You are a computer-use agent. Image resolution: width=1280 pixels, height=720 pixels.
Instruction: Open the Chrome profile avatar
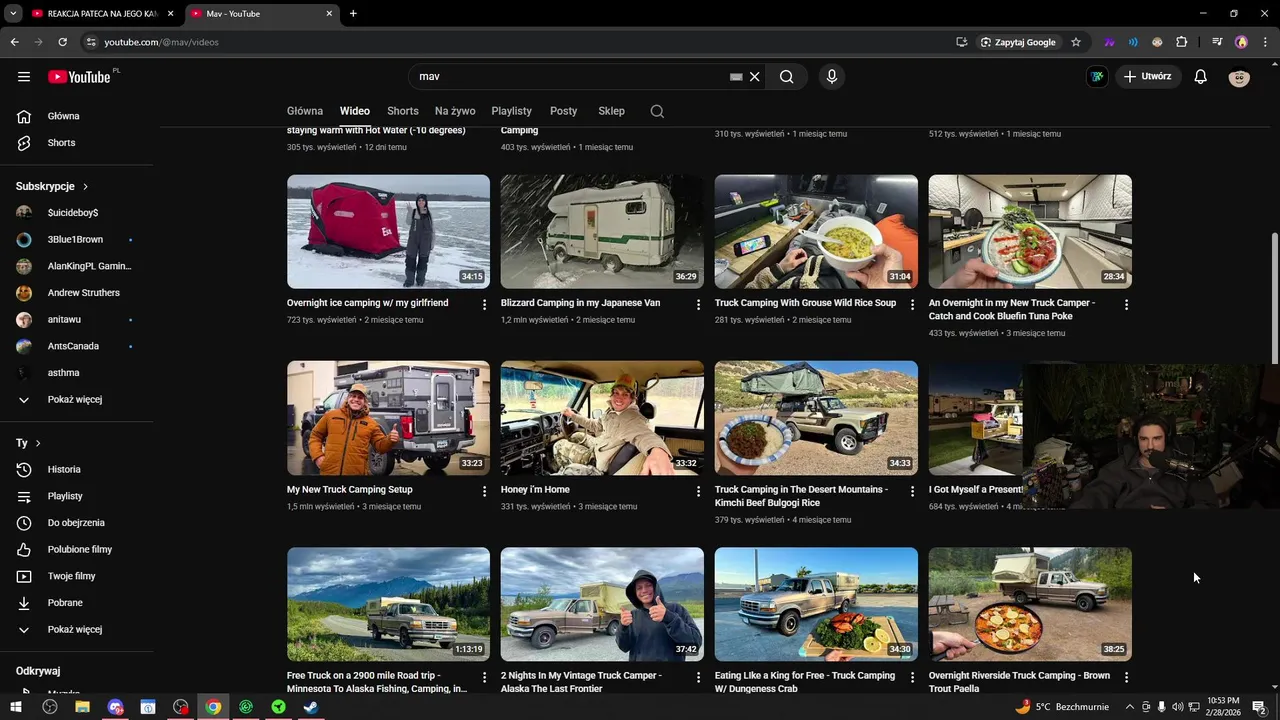coord(1241,42)
